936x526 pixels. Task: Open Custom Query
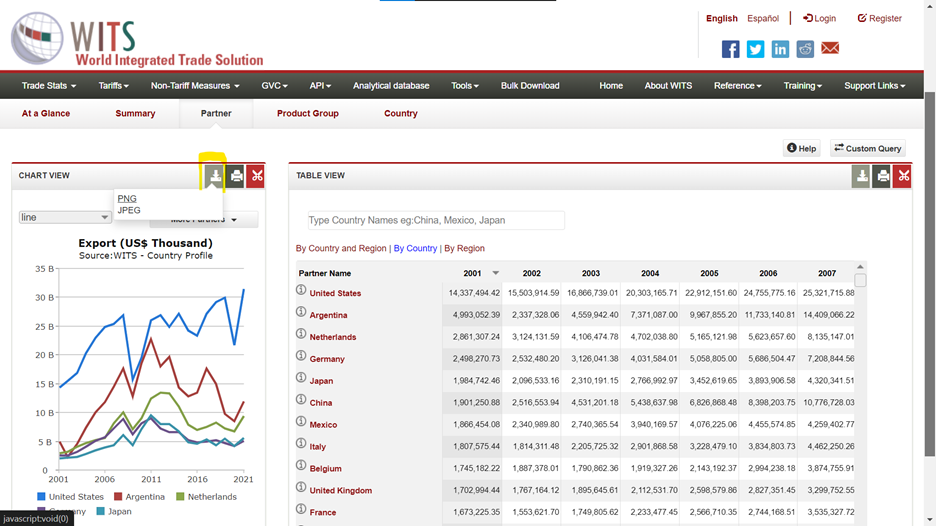[867, 148]
